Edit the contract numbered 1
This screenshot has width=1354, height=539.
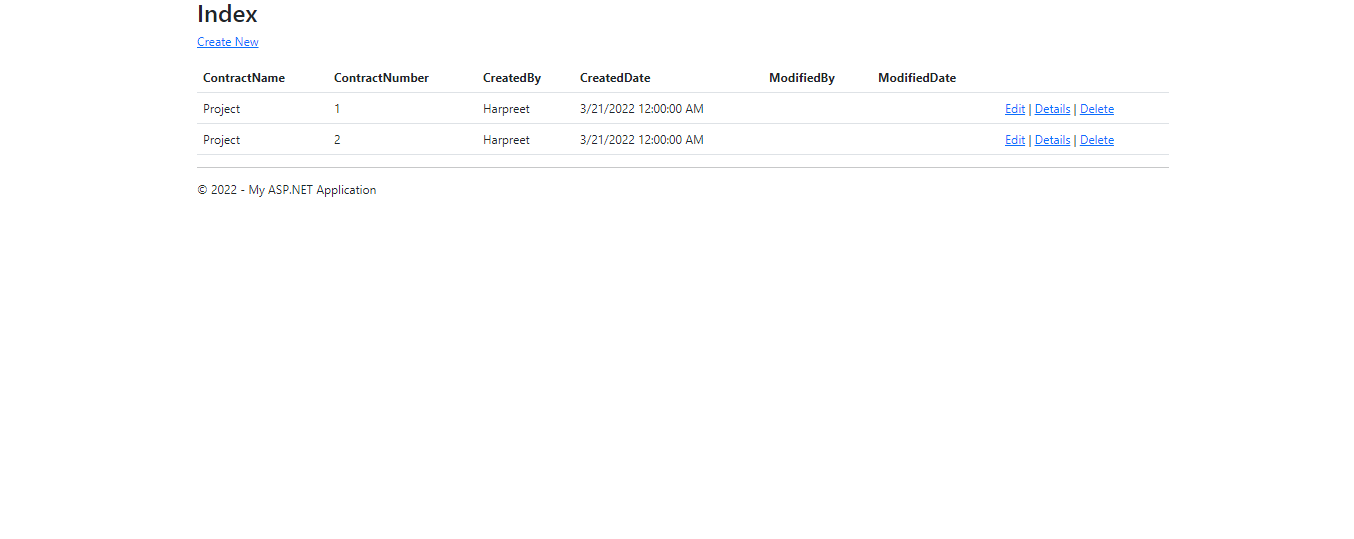1015,109
